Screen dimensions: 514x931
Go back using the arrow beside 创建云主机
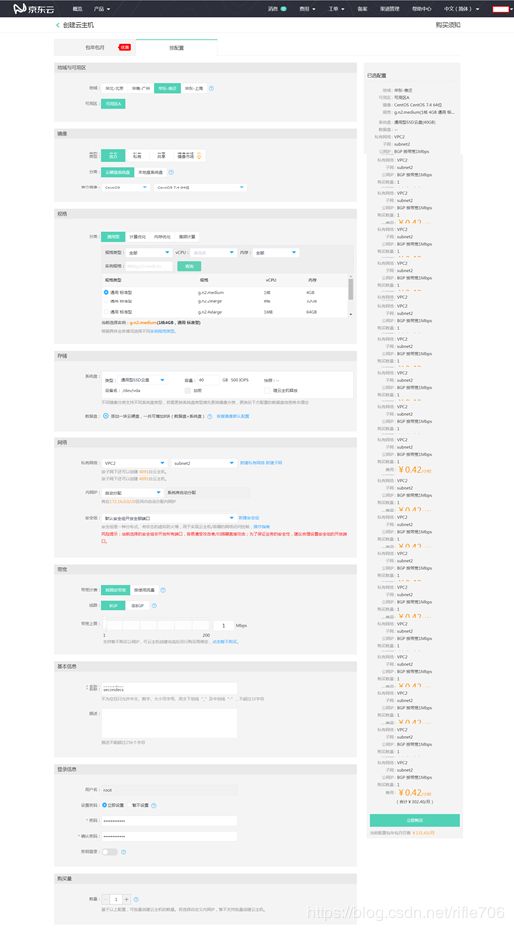click(58, 26)
